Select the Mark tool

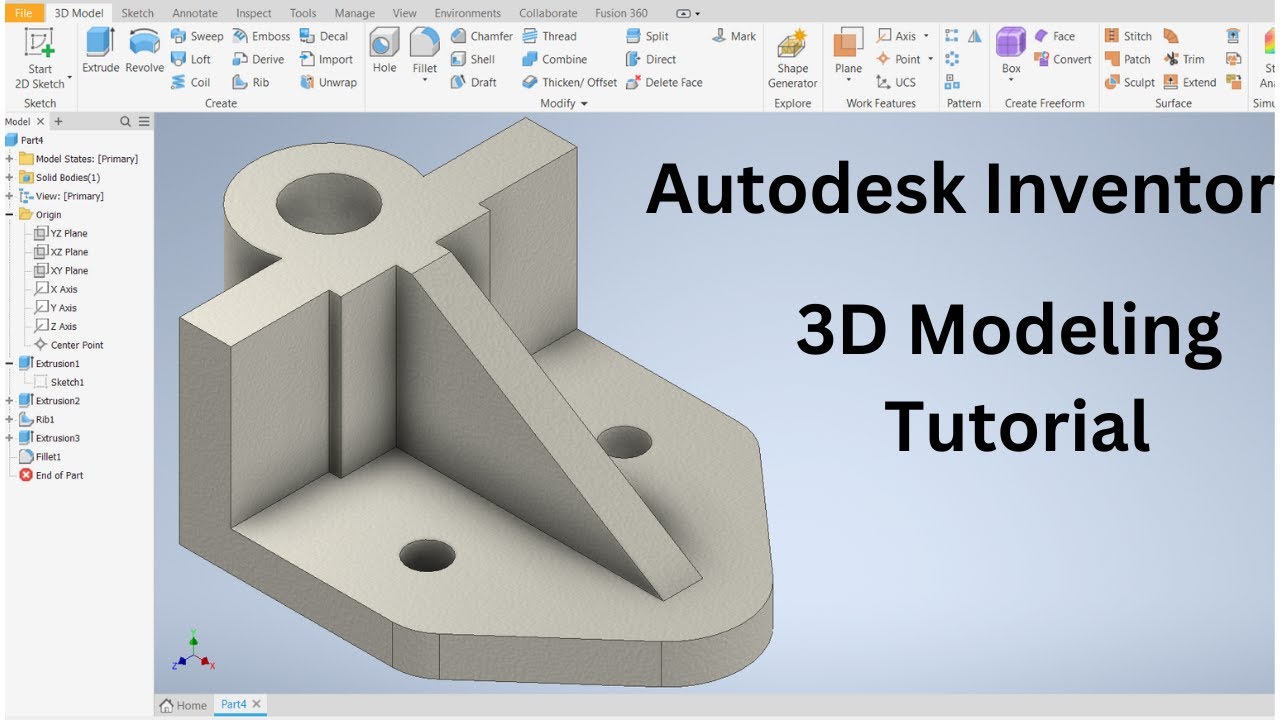[734, 36]
